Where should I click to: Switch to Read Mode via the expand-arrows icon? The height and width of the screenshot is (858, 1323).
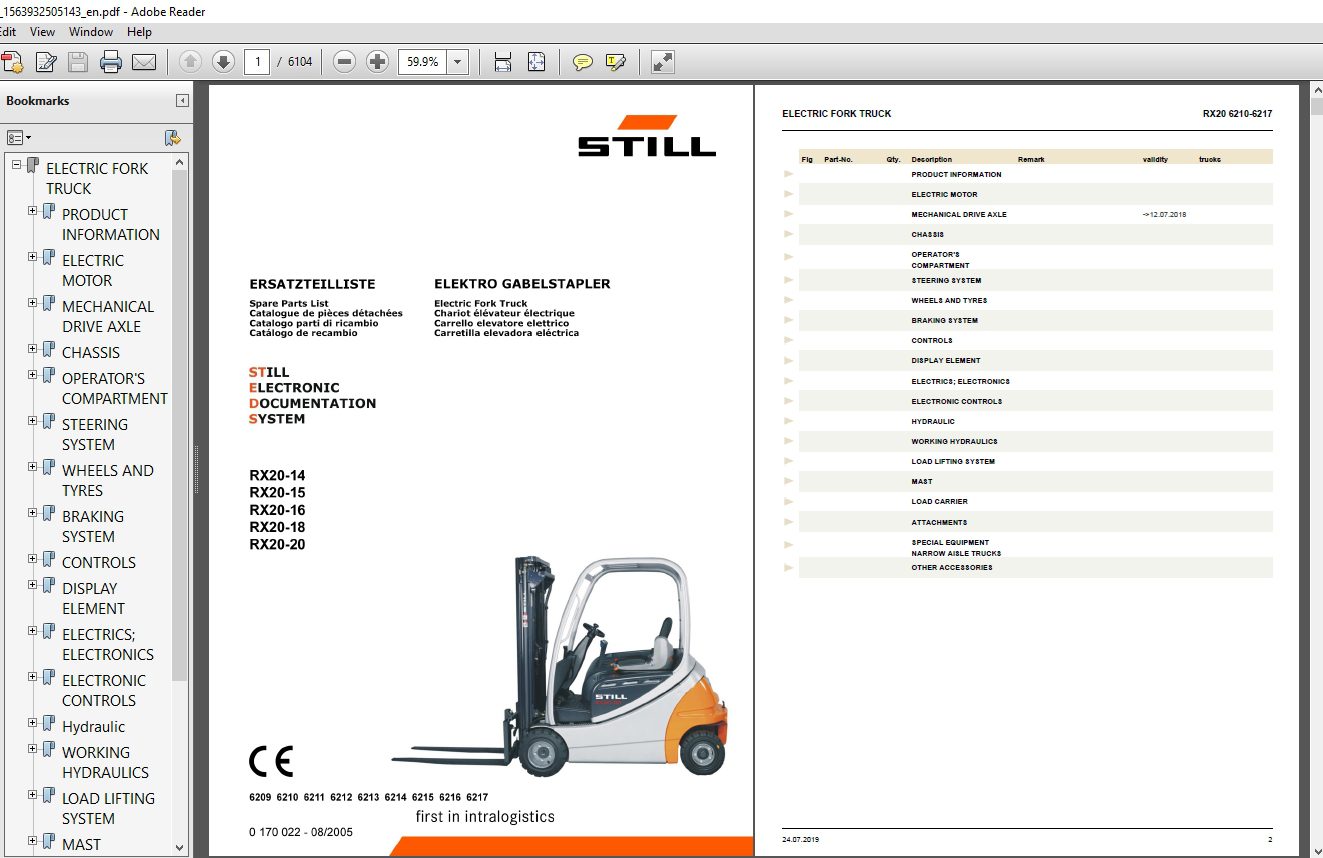pyautogui.click(x=662, y=62)
